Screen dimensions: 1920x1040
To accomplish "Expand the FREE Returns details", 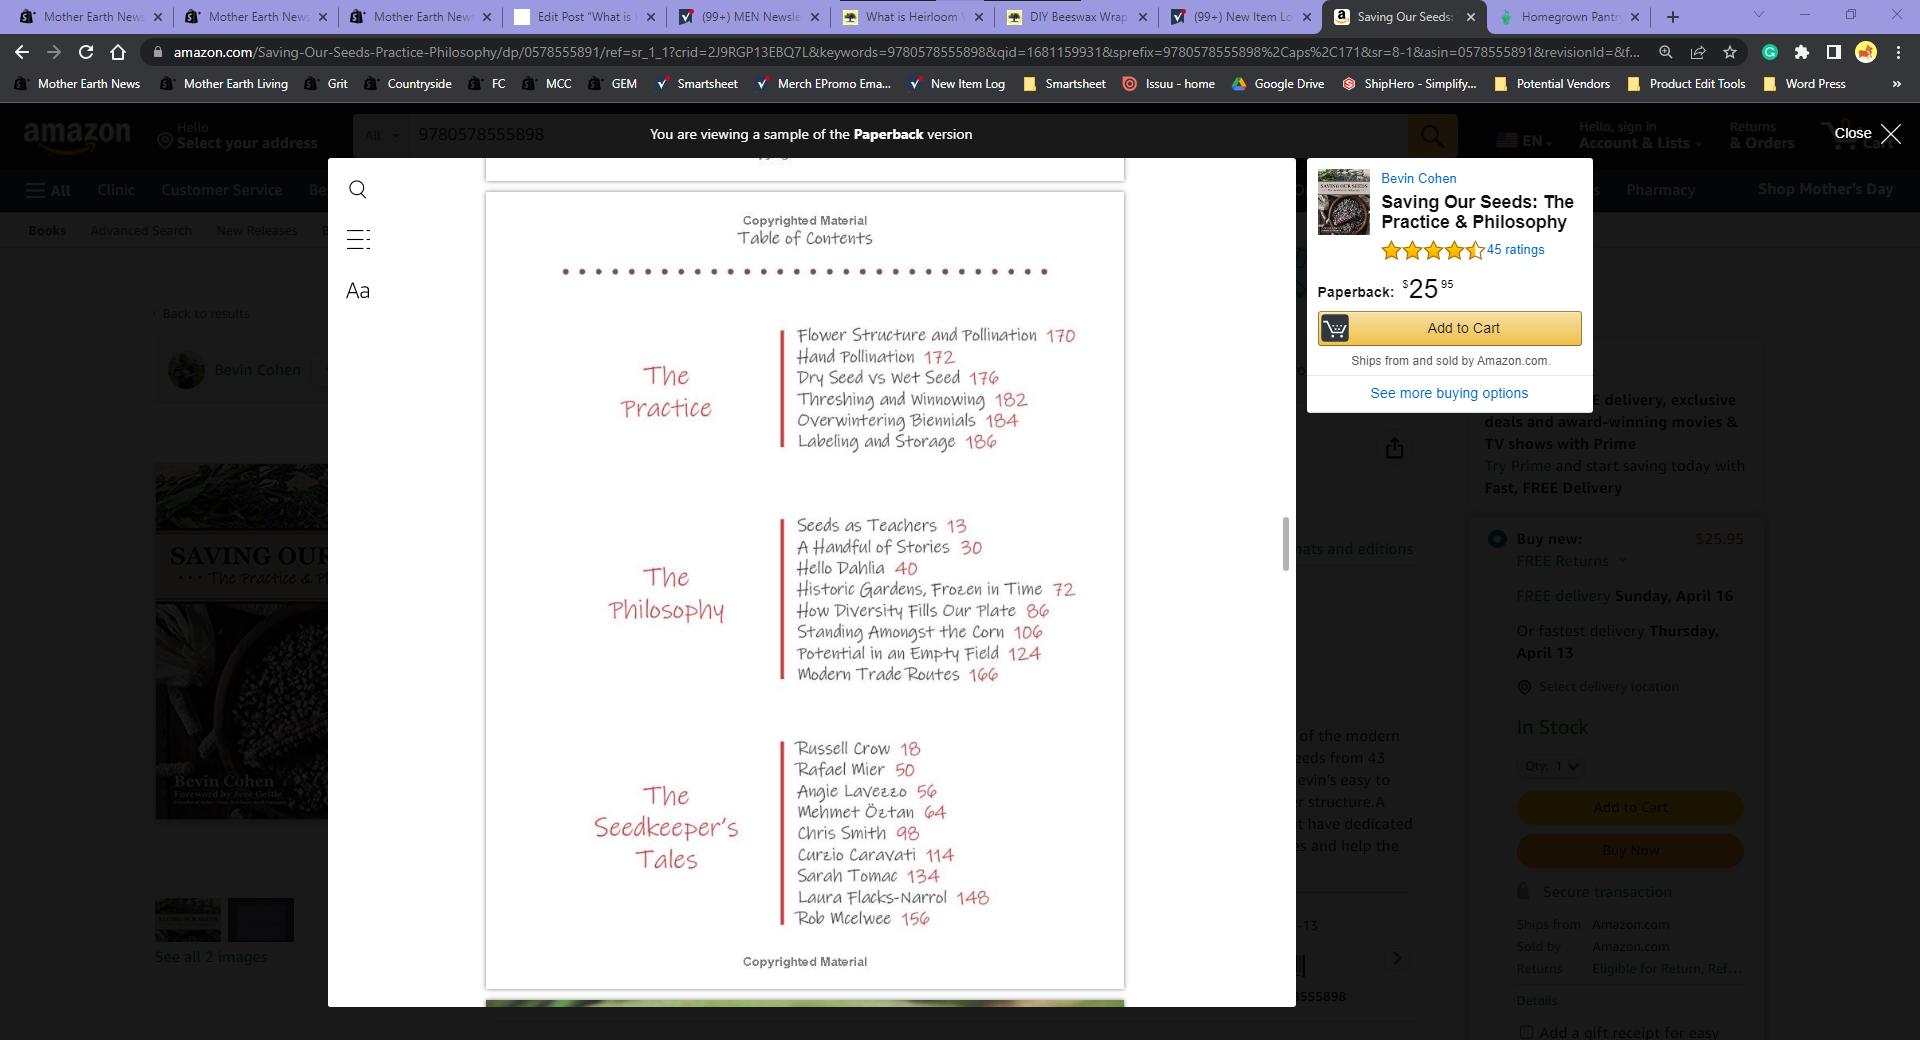I will tap(1572, 561).
